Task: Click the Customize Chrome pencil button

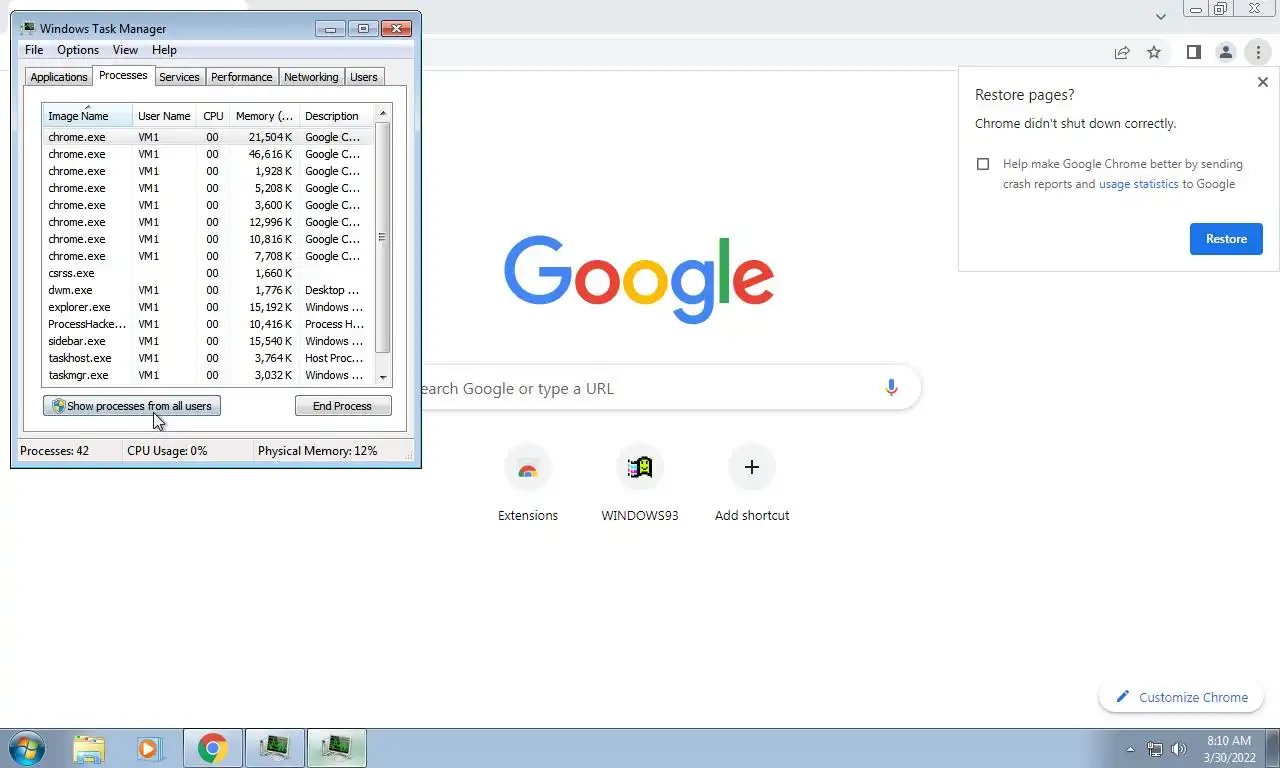Action: click(x=1181, y=697)
